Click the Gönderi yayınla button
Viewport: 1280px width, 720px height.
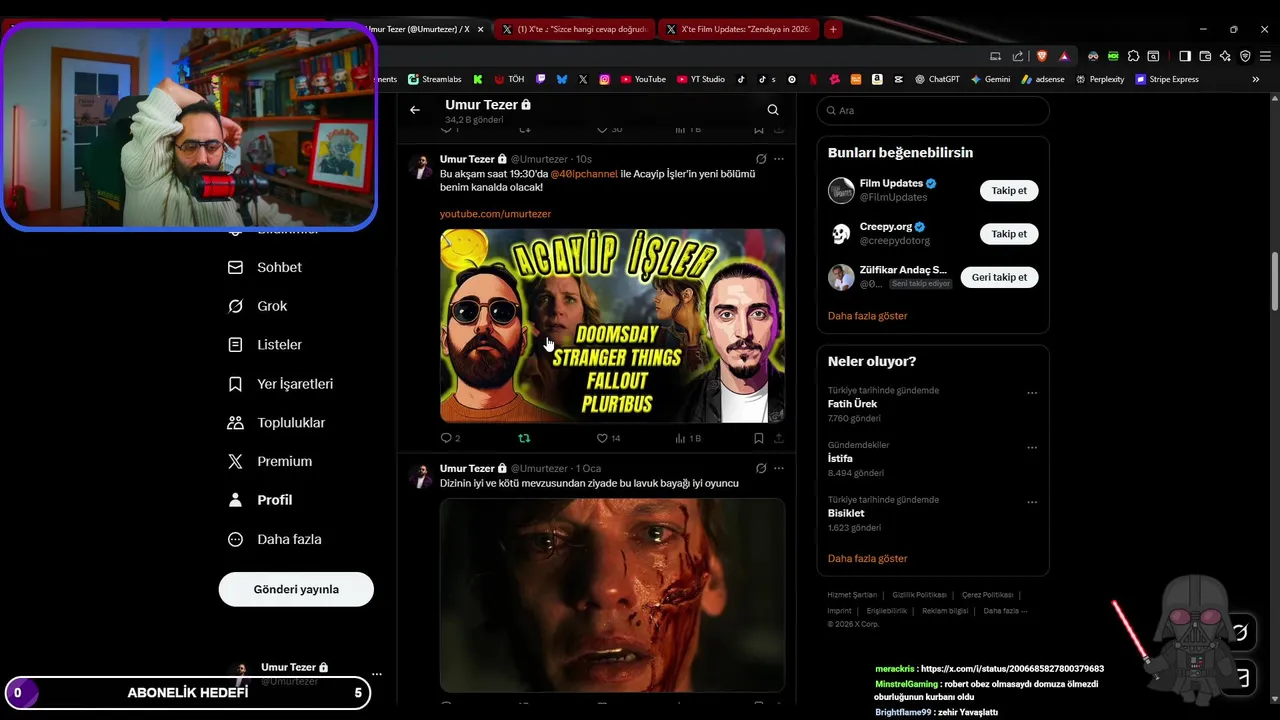pyautogui.click(x=296, y=589)
